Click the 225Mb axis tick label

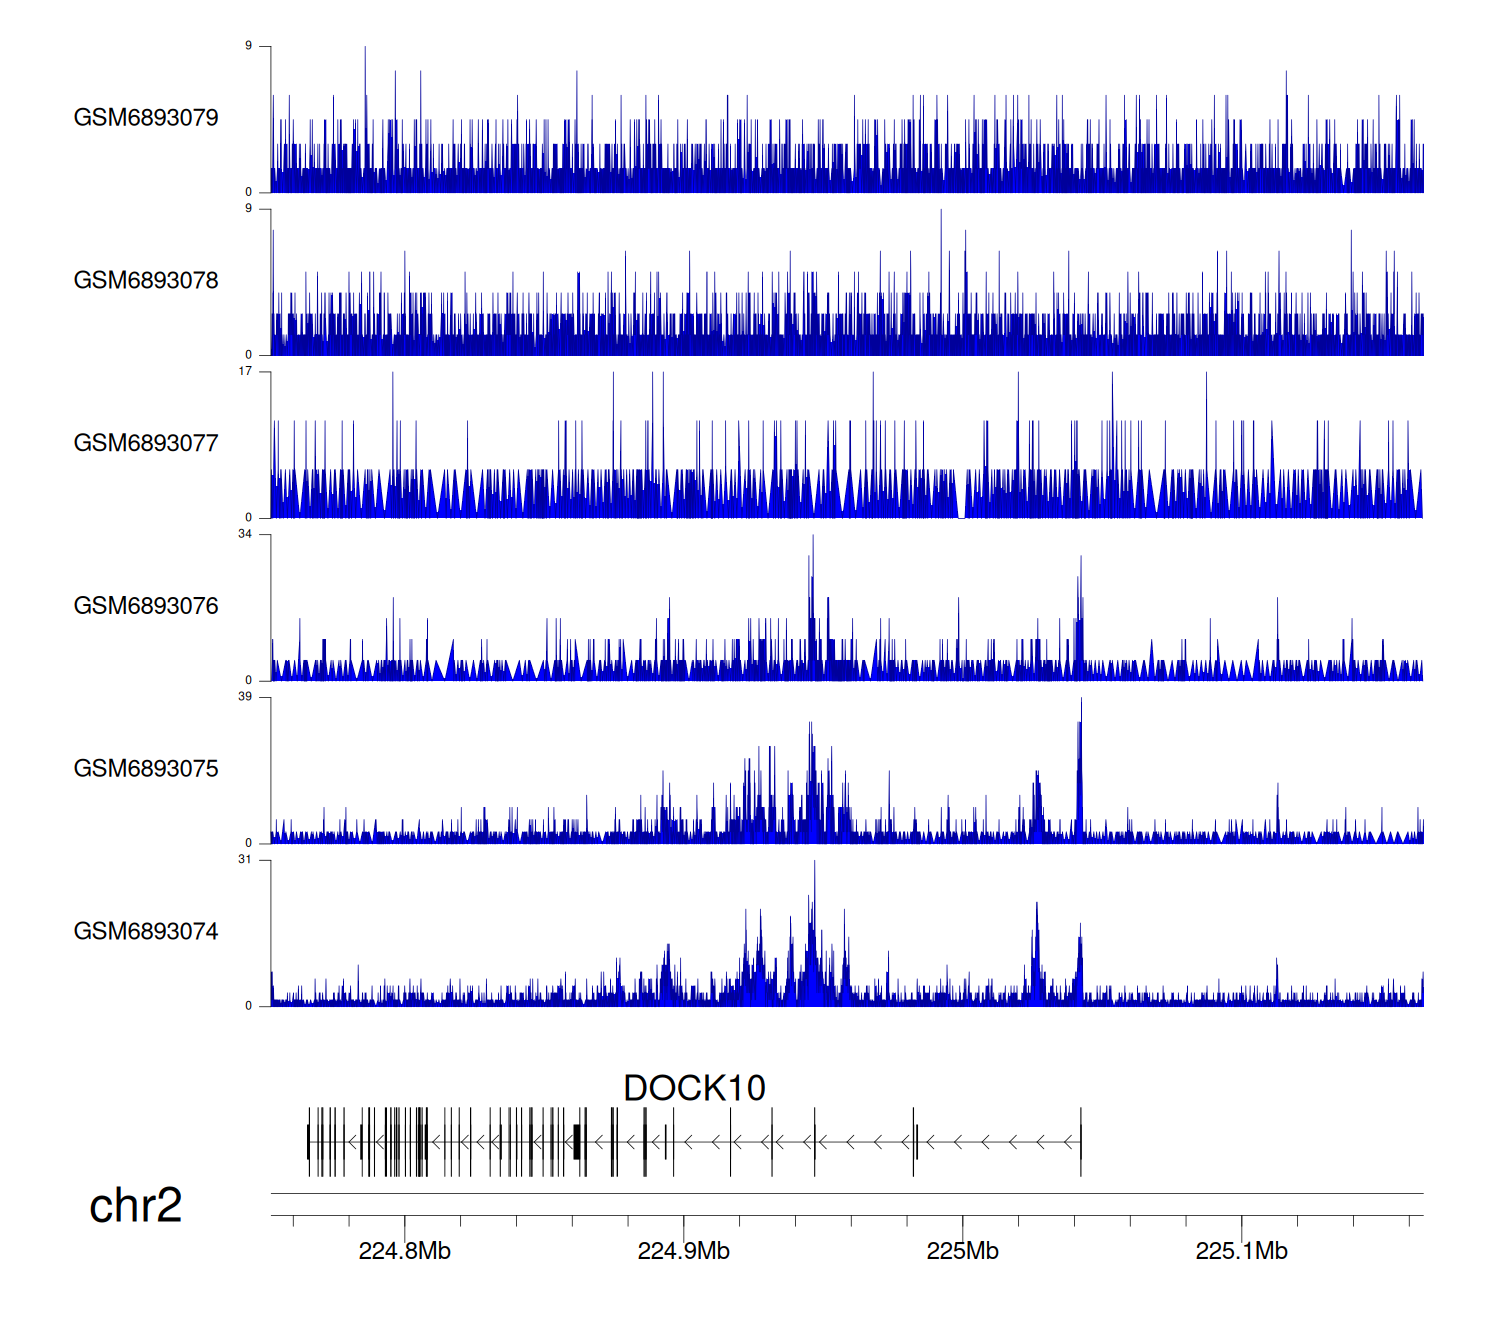point(962,1251)
